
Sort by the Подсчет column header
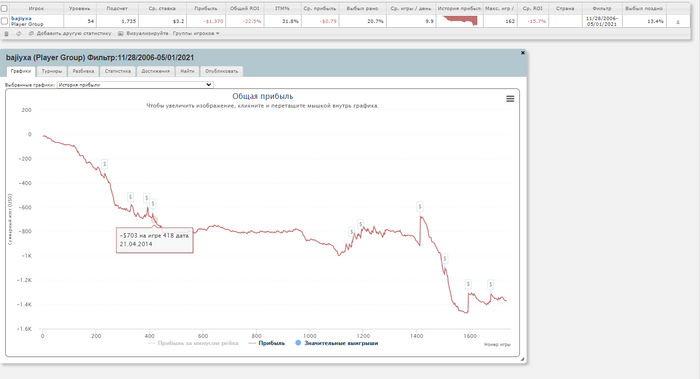coord(117,8)
